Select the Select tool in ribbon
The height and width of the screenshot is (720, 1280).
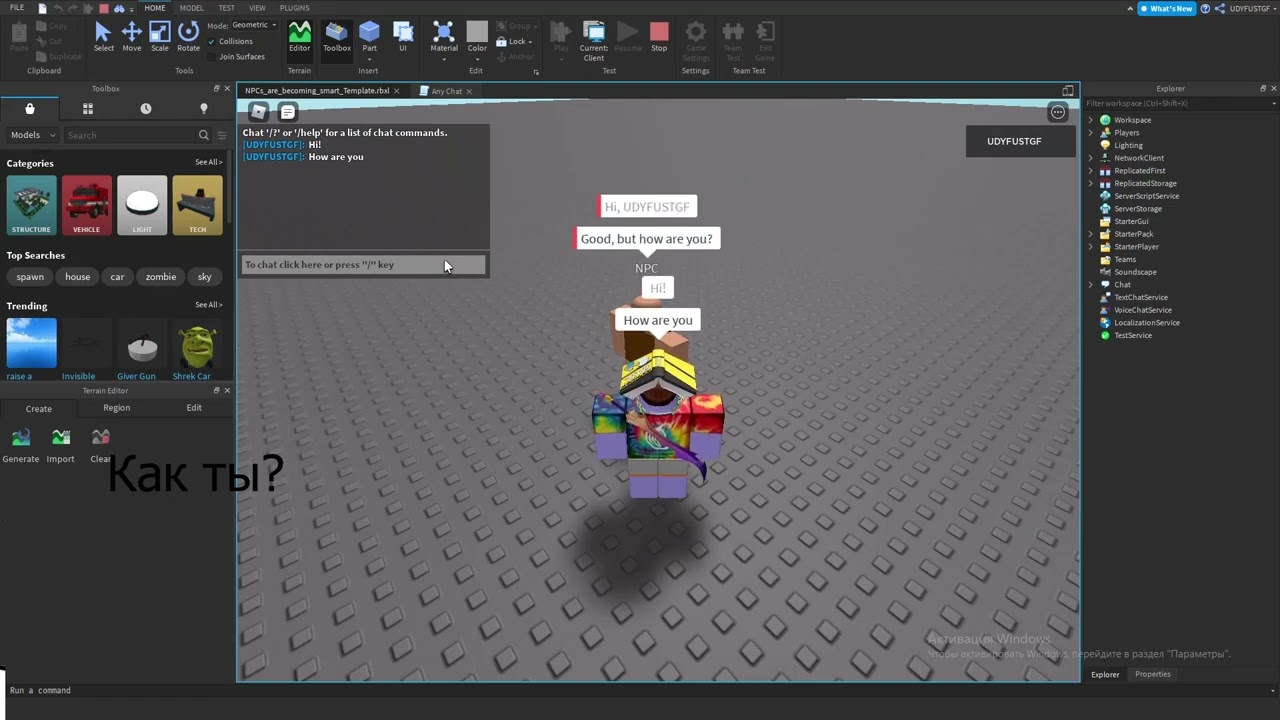(x=104, y=37)
